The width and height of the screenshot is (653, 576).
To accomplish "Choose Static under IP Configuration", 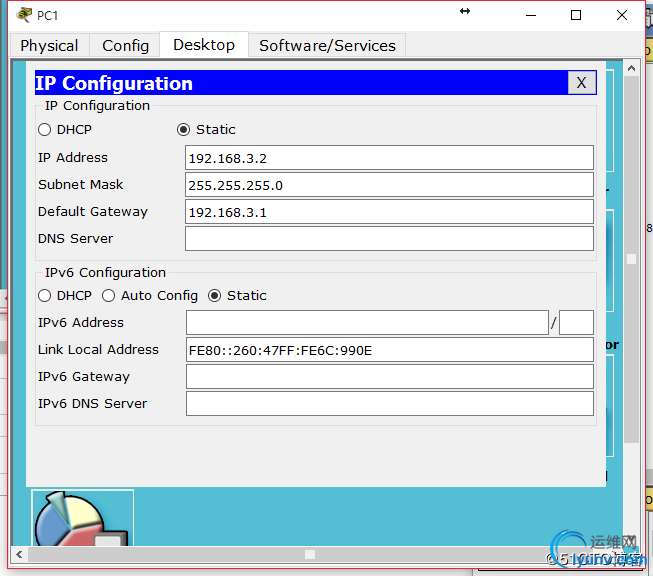I will click(183, 130).
